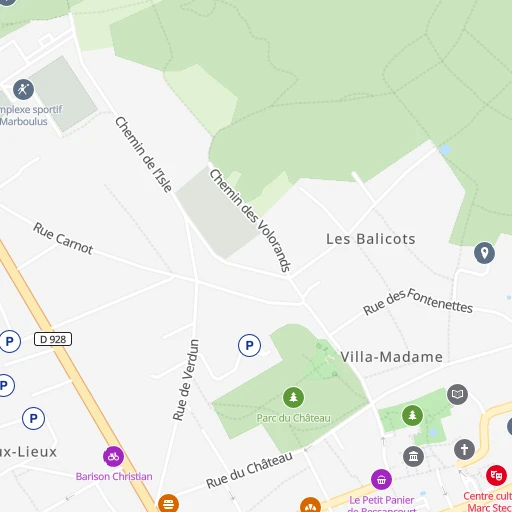The width and height of the screenshot is (512, 512).
Task: Click the parking icon beside D 928 shield
Action: (x=10, y=341)
